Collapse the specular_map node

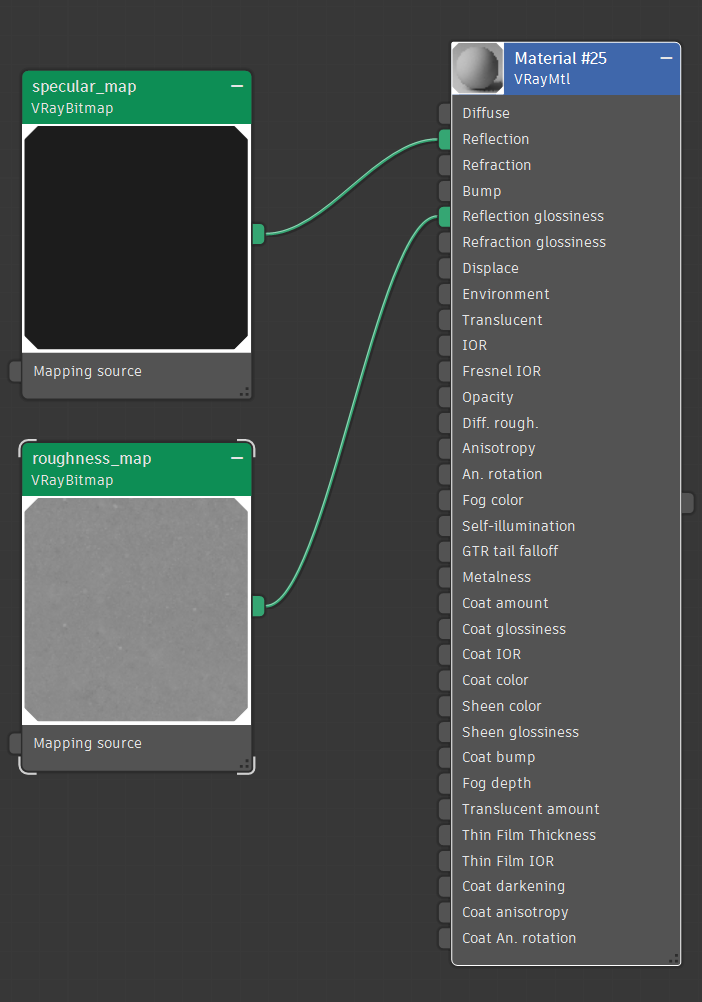click(x=237, y=87)
